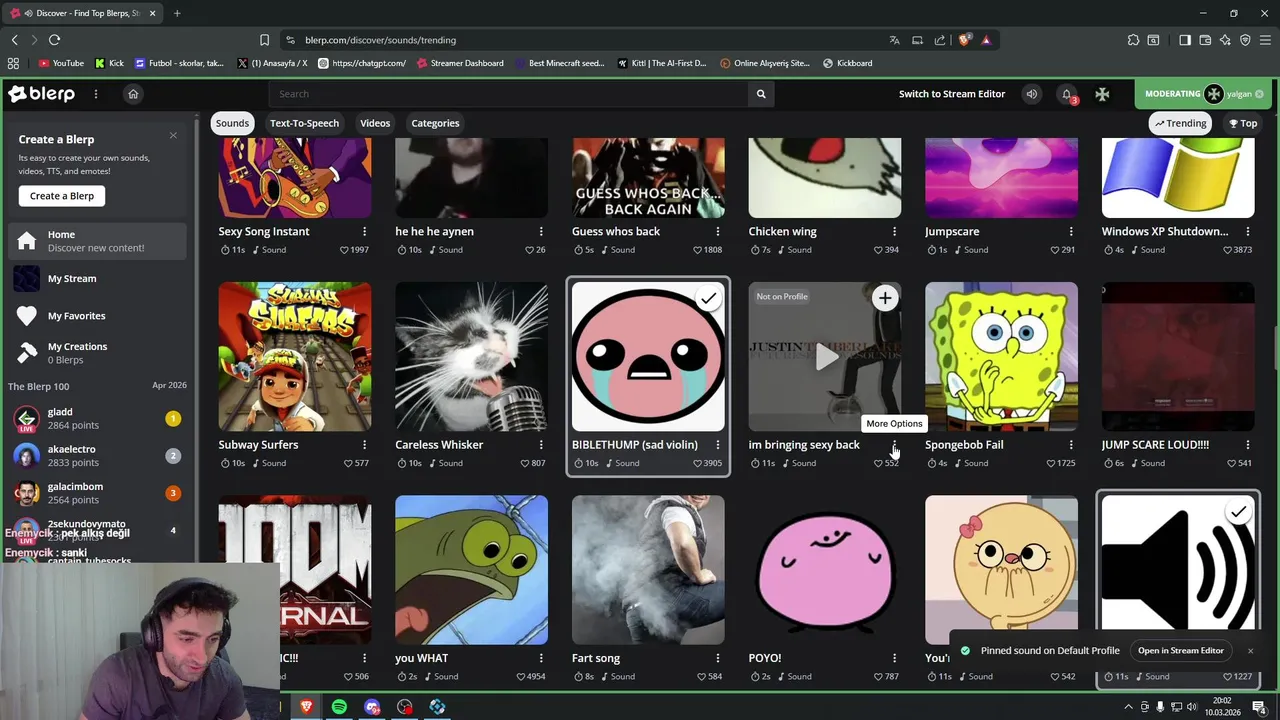Like JUMP SCARE LOUD via the 541 heart
Screen dimensions: 1280x720
1239,463
